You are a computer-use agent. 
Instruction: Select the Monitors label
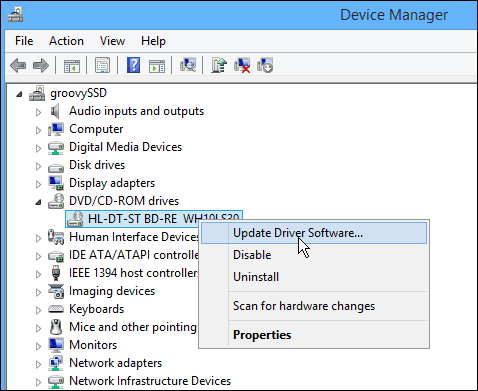click(93, 345)
